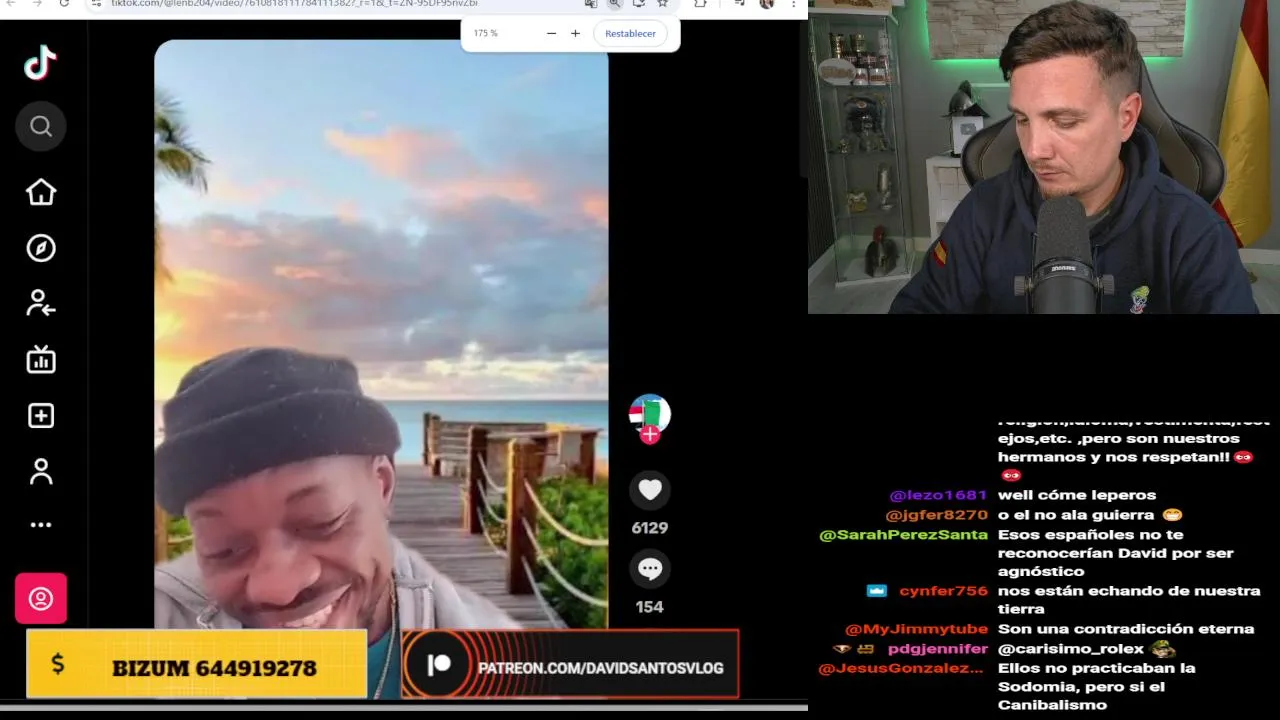The image size is (1280, 720).
Task: Click the 154 comments count
Action: 650,607
